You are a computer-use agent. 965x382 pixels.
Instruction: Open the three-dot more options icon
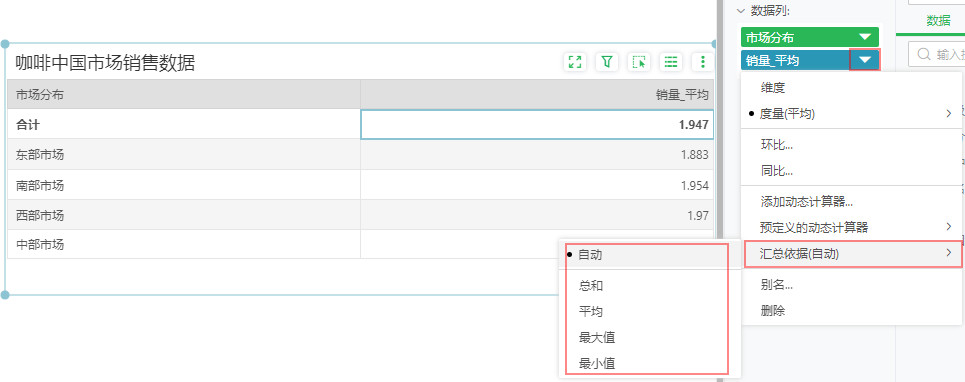click(x=703, y=62)
